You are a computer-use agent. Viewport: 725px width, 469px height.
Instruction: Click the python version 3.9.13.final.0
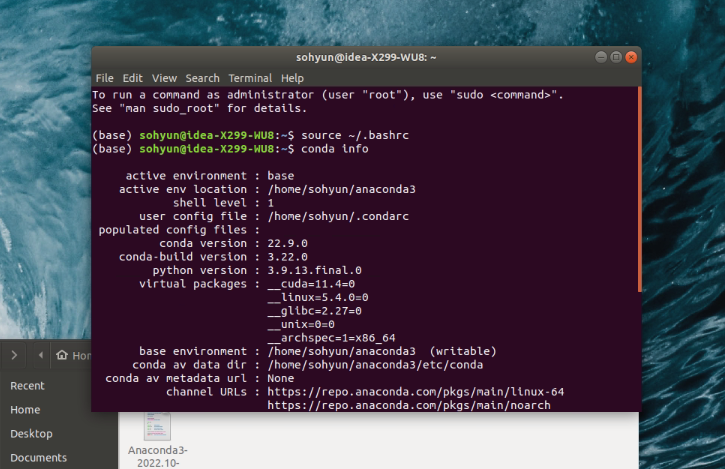(x=314, y=270)
